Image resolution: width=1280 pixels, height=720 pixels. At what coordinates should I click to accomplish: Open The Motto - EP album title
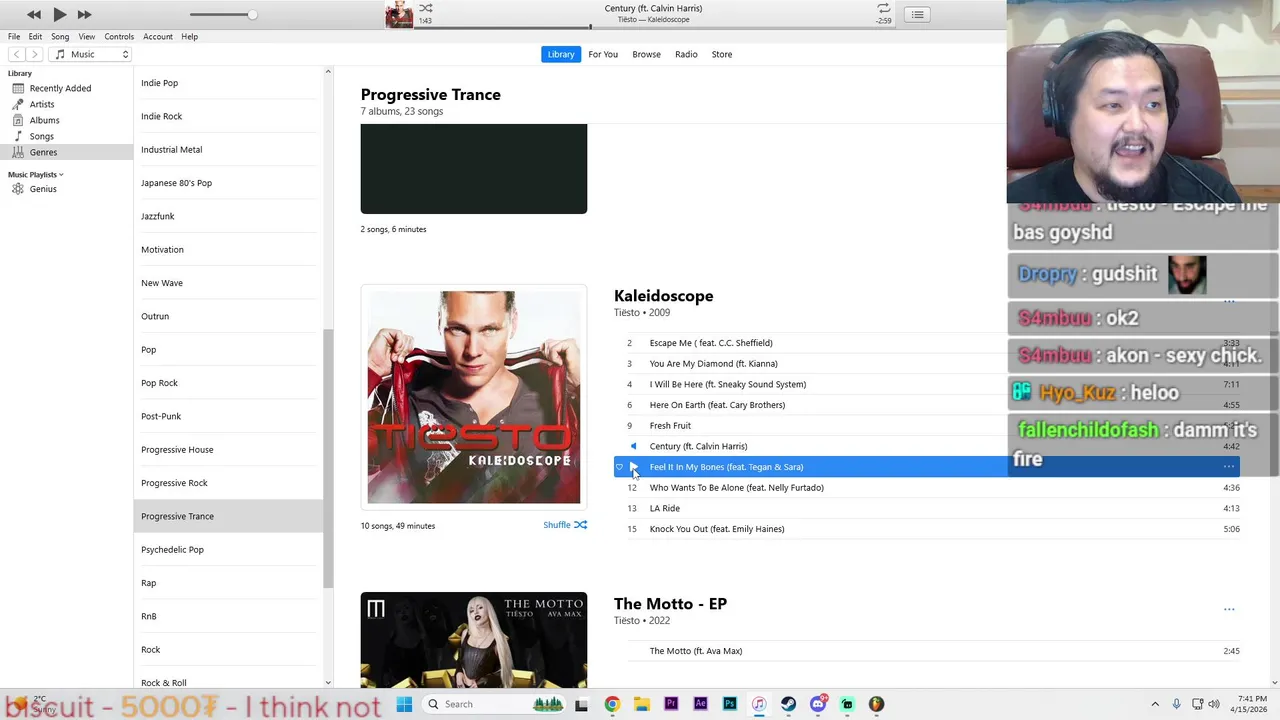click(670, 604)
